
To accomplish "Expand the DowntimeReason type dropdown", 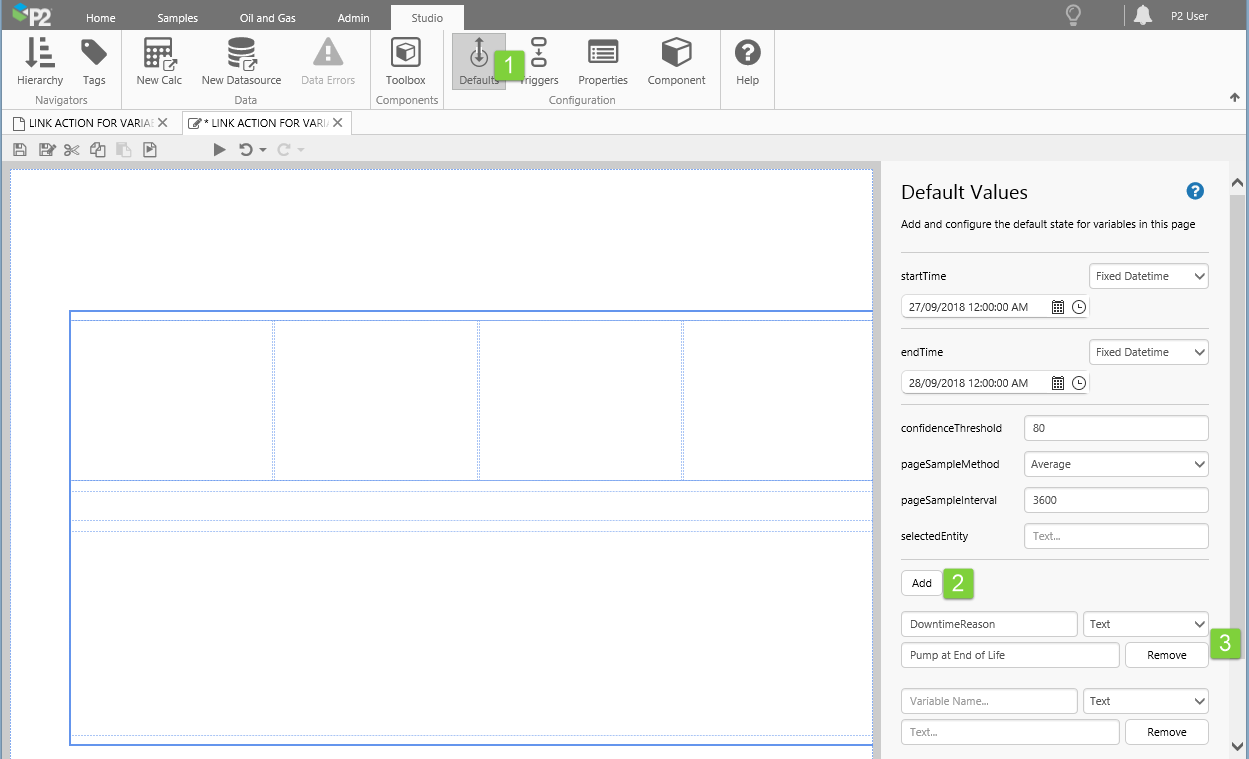I will [x=1146, y=624].
